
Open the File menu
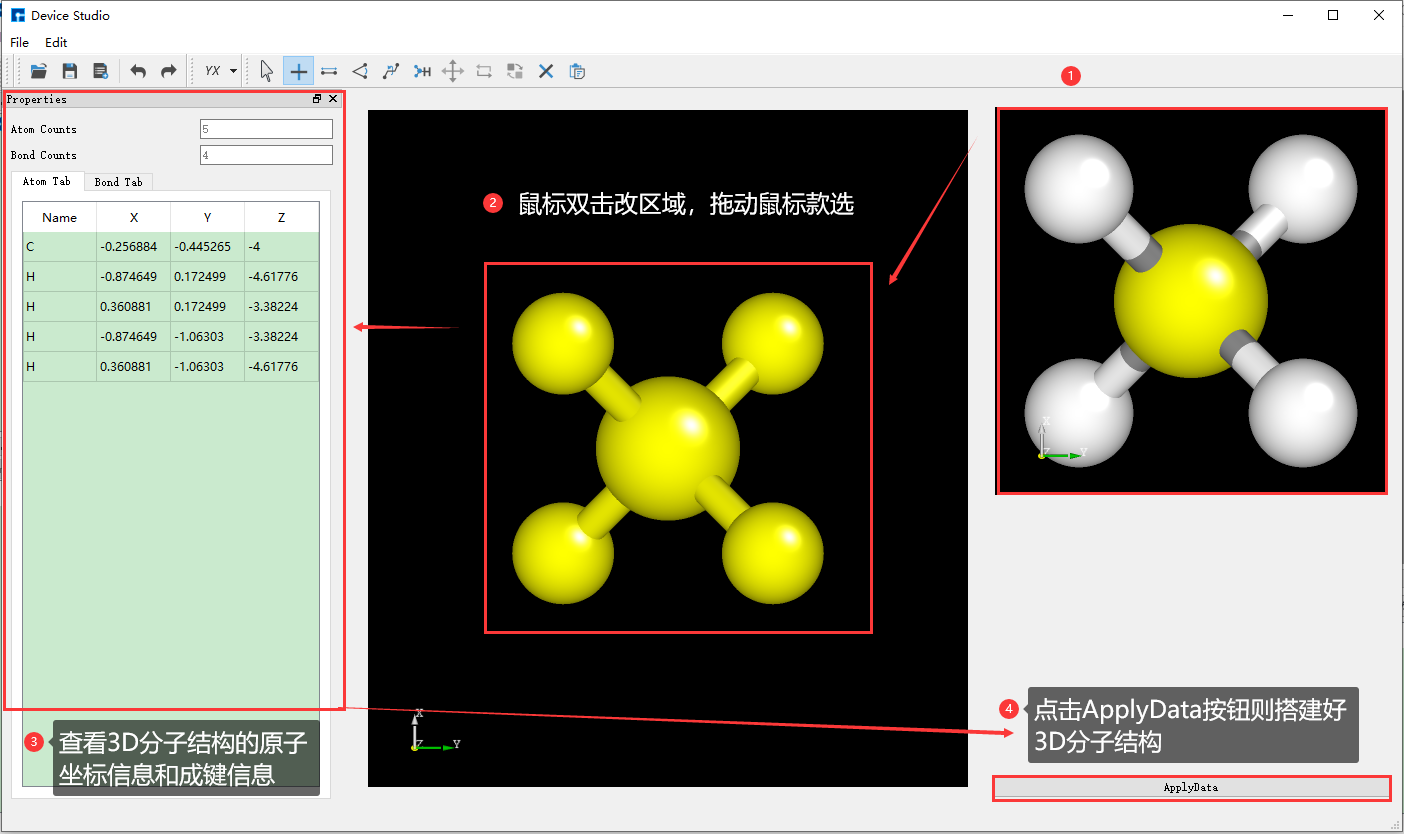point(18,42)
